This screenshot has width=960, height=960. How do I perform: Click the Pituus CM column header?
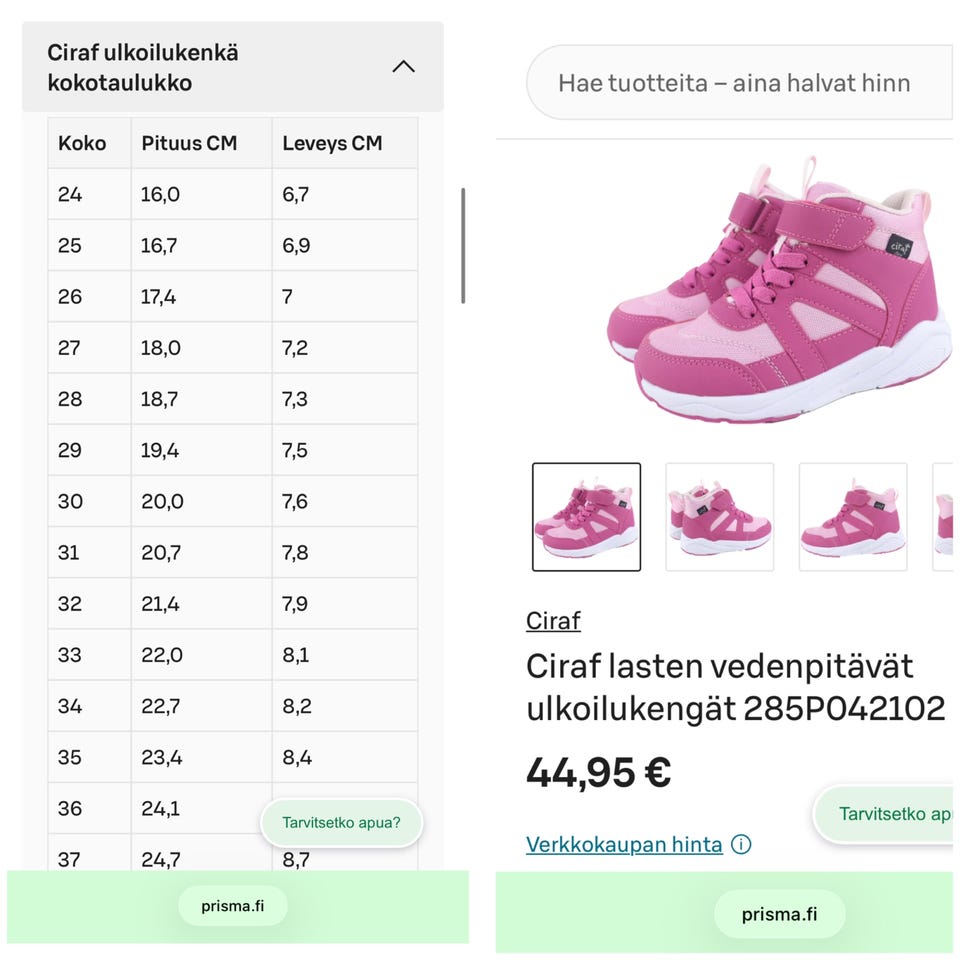click(189, 143)
